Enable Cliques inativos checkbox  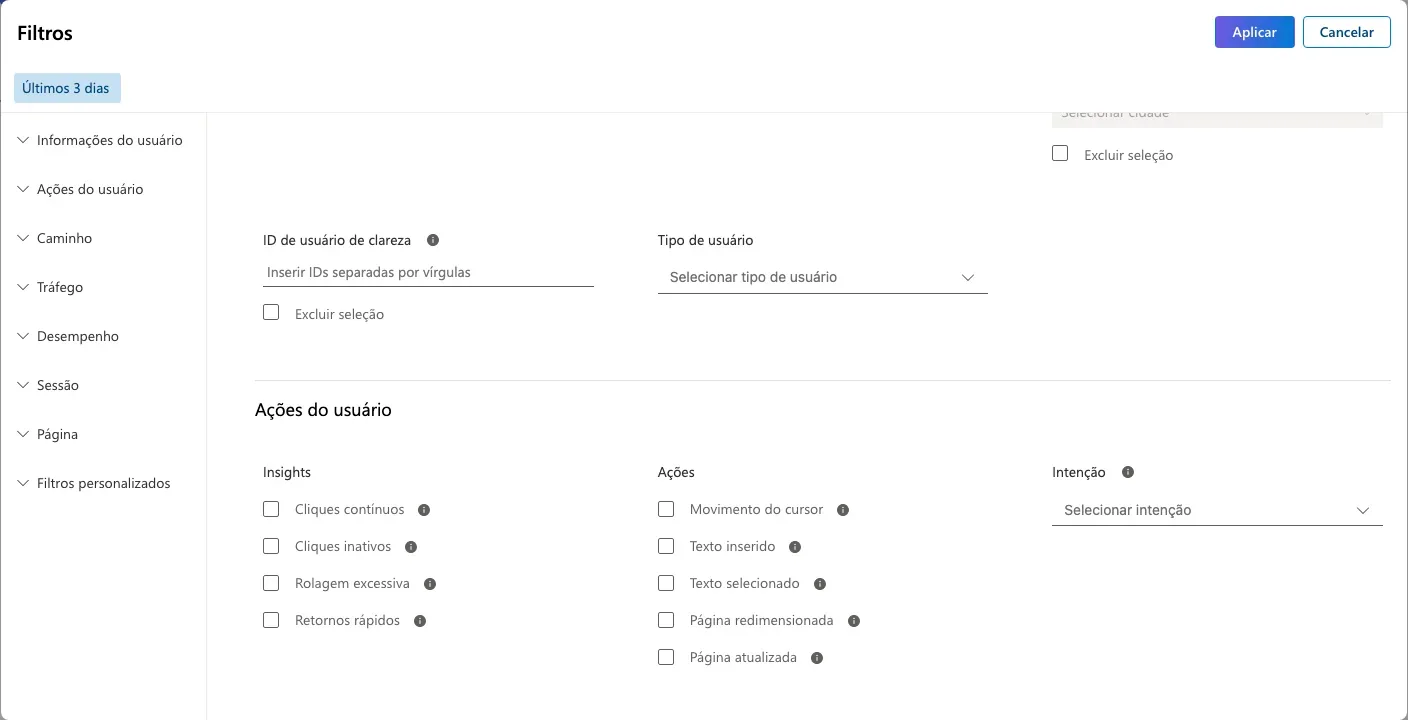pyautogui.click(x=271, y=546)
